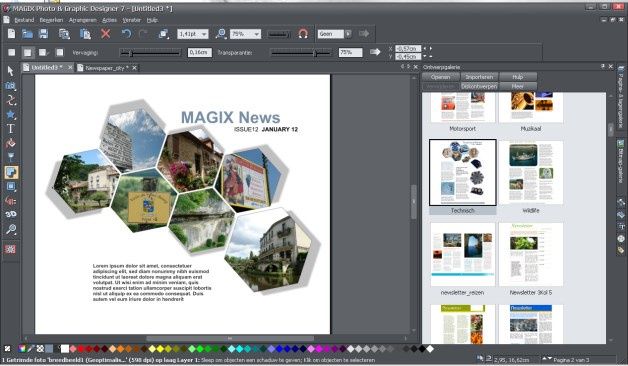Open the red Live Effects tool

10,249
